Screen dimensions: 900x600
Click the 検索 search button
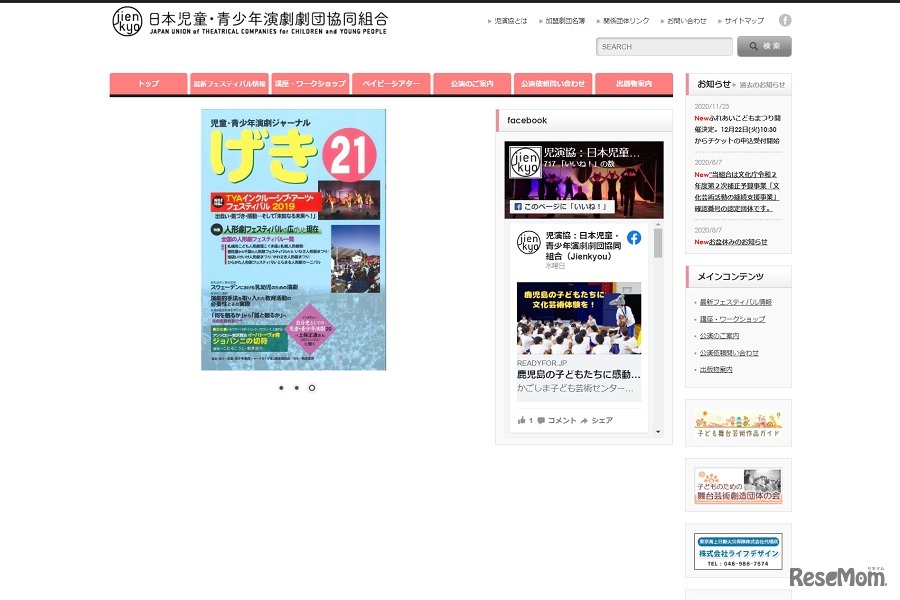pyautogui.click(x=763, y=46)
